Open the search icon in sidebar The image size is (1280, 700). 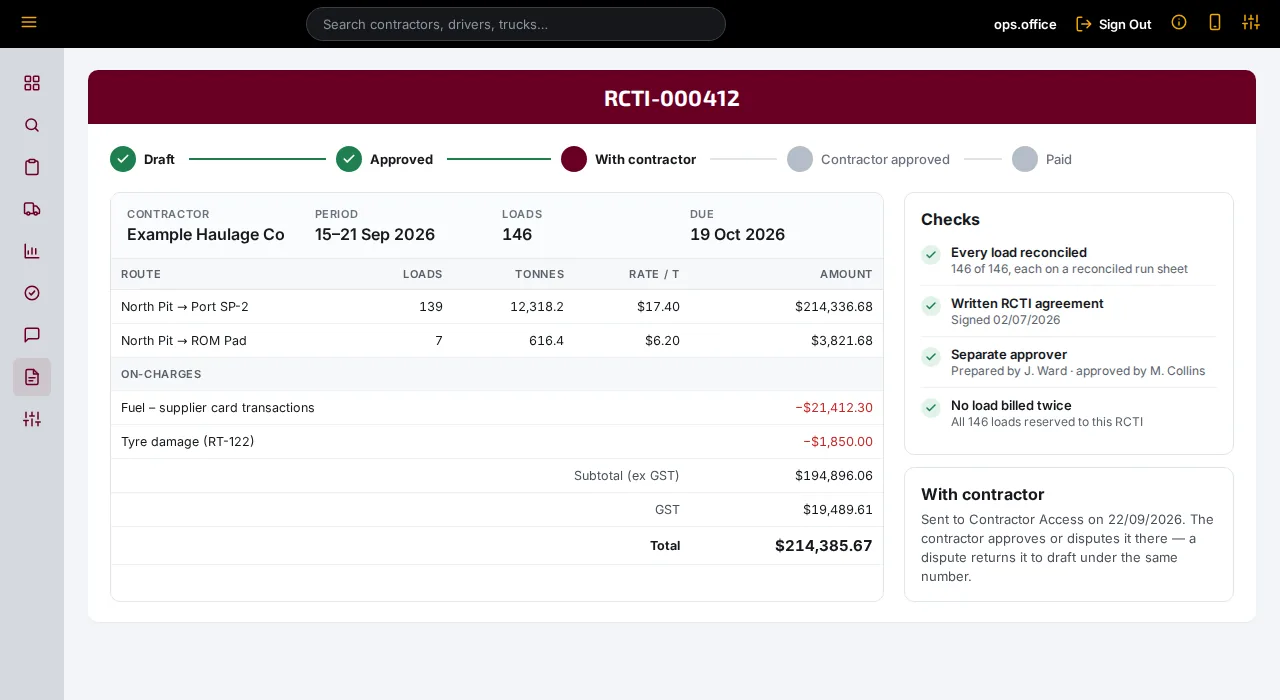click(32, 125)
